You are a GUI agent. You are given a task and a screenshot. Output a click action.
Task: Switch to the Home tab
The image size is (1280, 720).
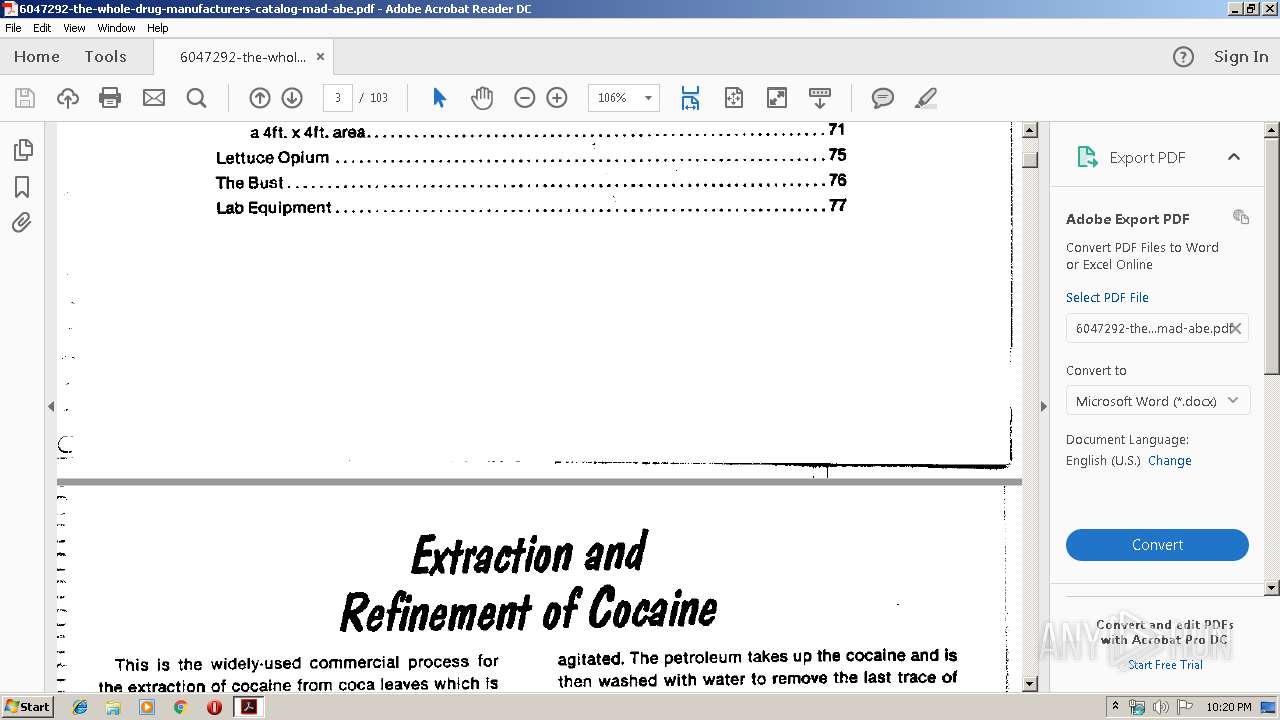click(x=37, y=57)
